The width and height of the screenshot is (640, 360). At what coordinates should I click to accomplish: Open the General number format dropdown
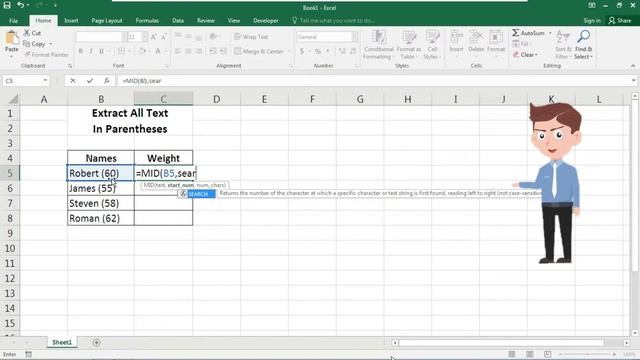tap(354, 37)
